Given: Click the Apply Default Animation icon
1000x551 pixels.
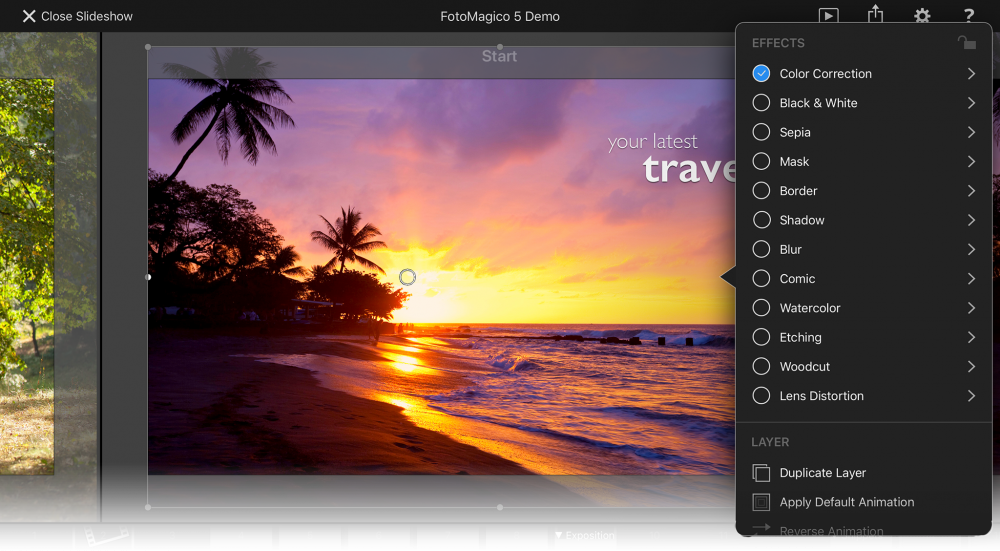Looking at the screenshot, I should (x=761, y=502).
